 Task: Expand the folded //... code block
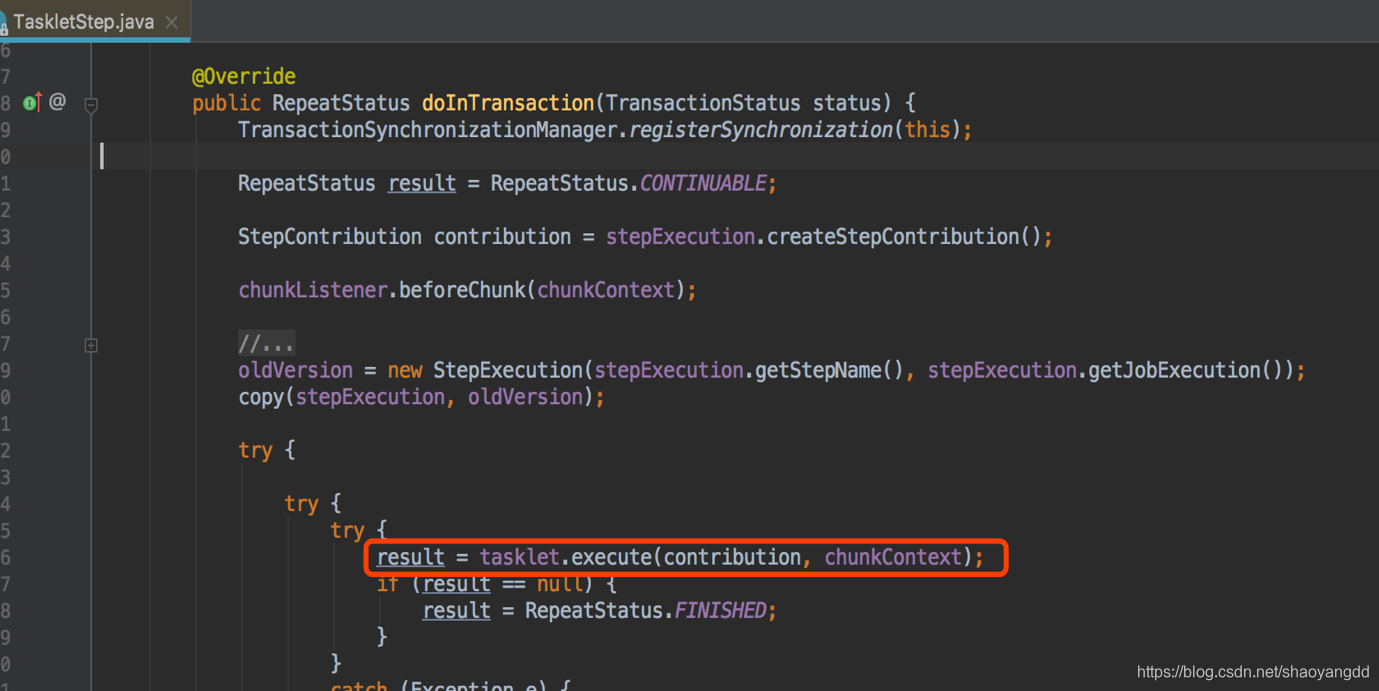(91, 345)
